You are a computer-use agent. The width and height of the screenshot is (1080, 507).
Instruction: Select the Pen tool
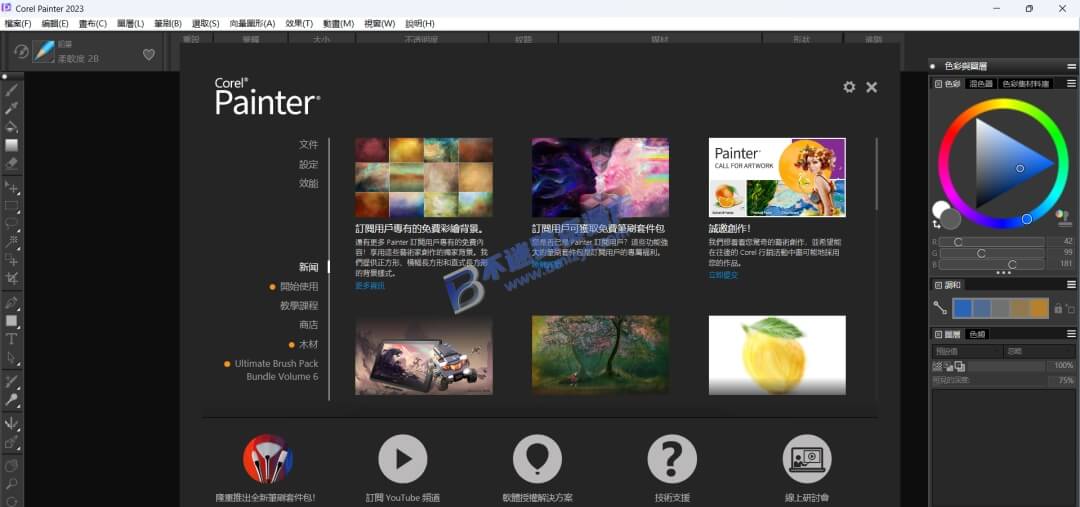click(12, 302)
